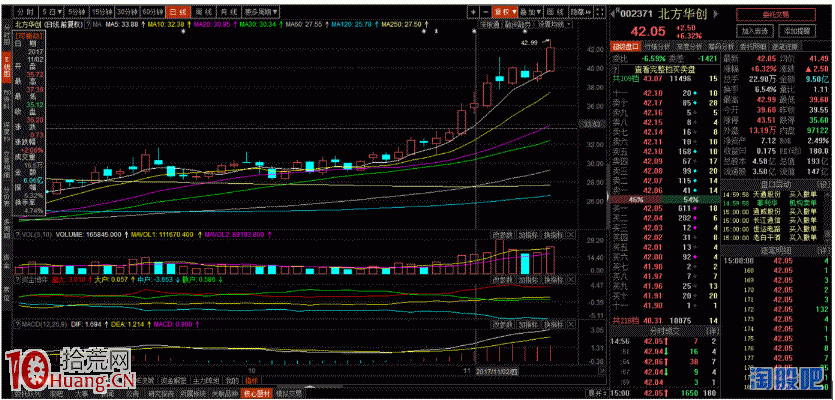Go to next stock arrow after 北方华创
835x400 pixels.
pyautogui.click(x=714, y=14)
